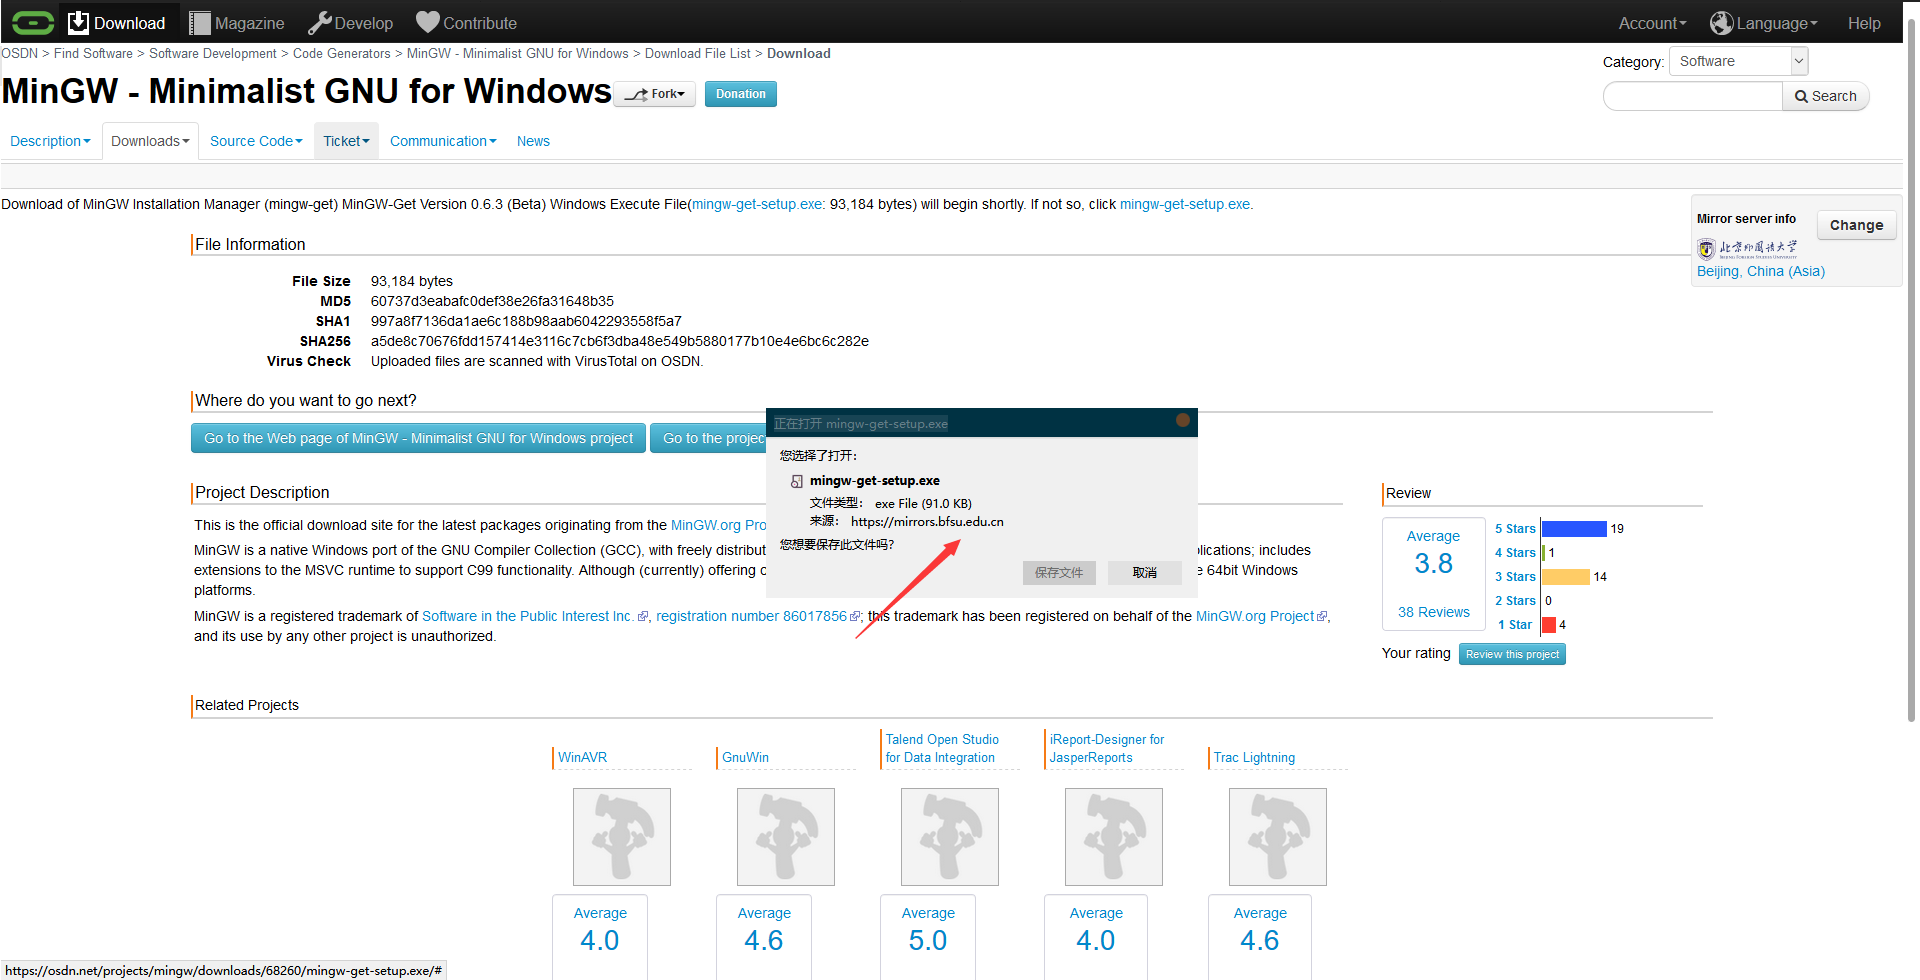
Task: Click the GnuWin project thumbnail
Action: (786, 837)
